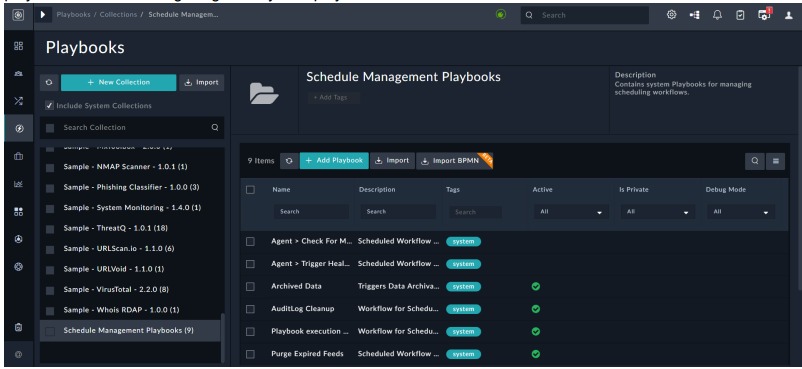Open the widgets grid icon in sidebar
This screenshot has height=369, width=802.
coord(18,212)
